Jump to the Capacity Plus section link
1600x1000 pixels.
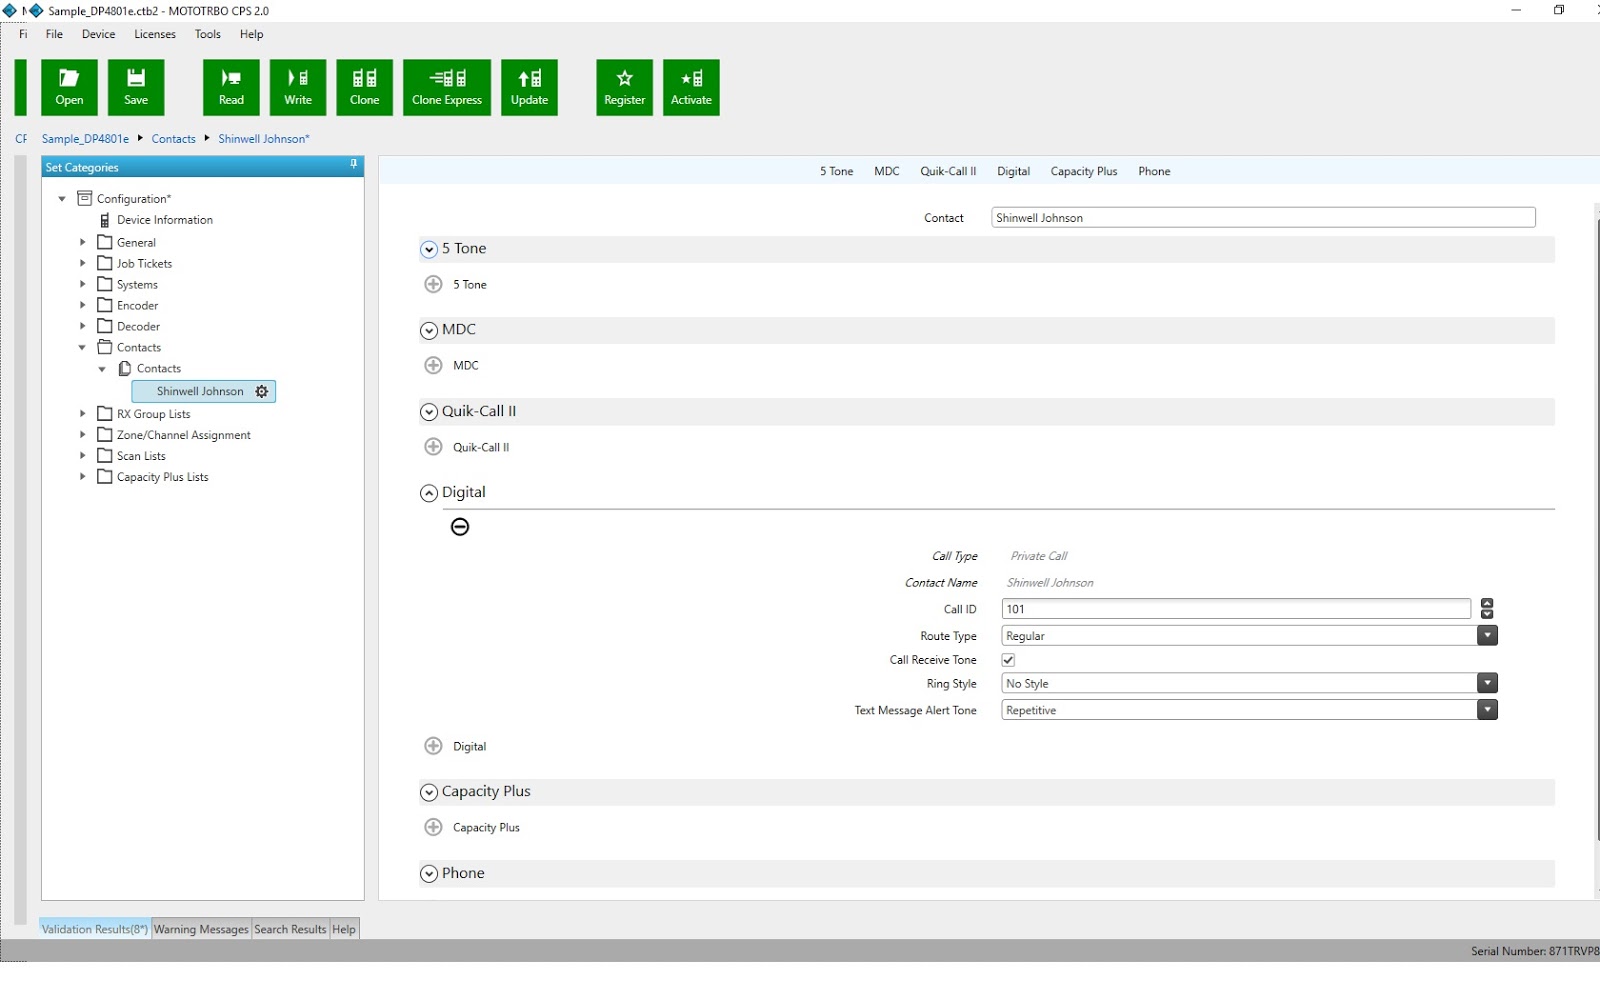point(1083,171)
